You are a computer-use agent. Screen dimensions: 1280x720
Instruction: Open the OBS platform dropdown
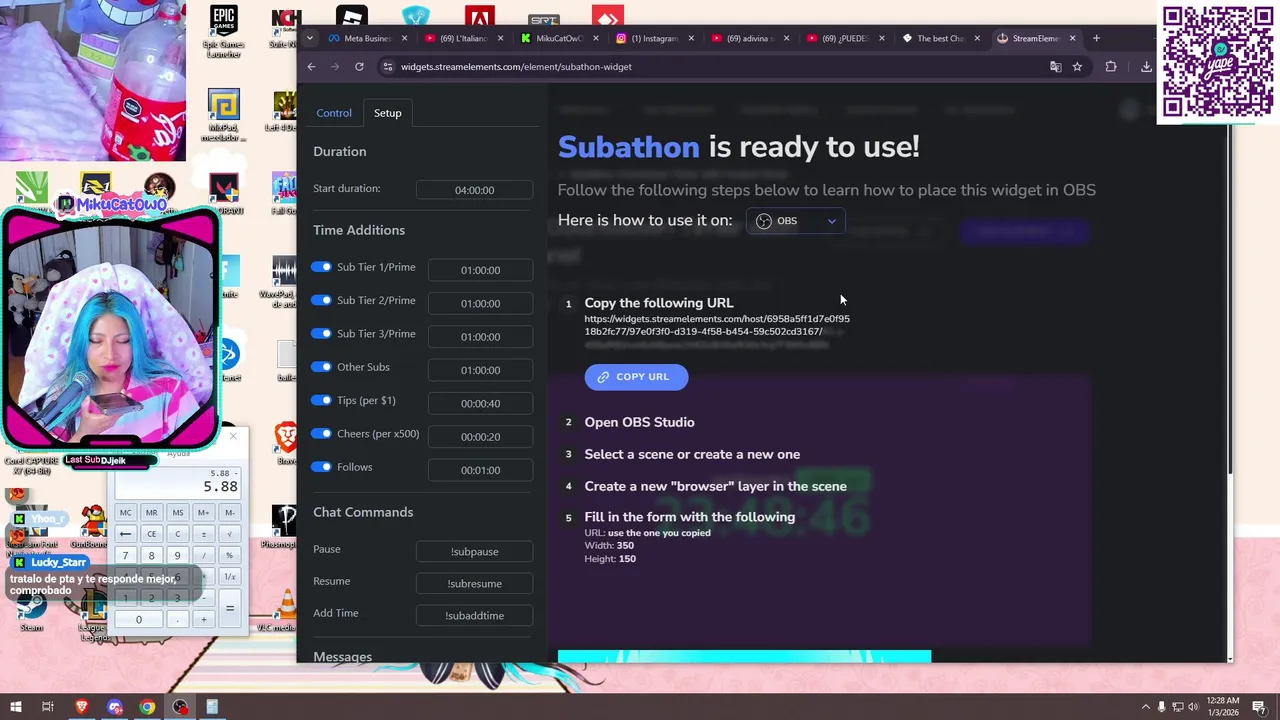point(796,221)
